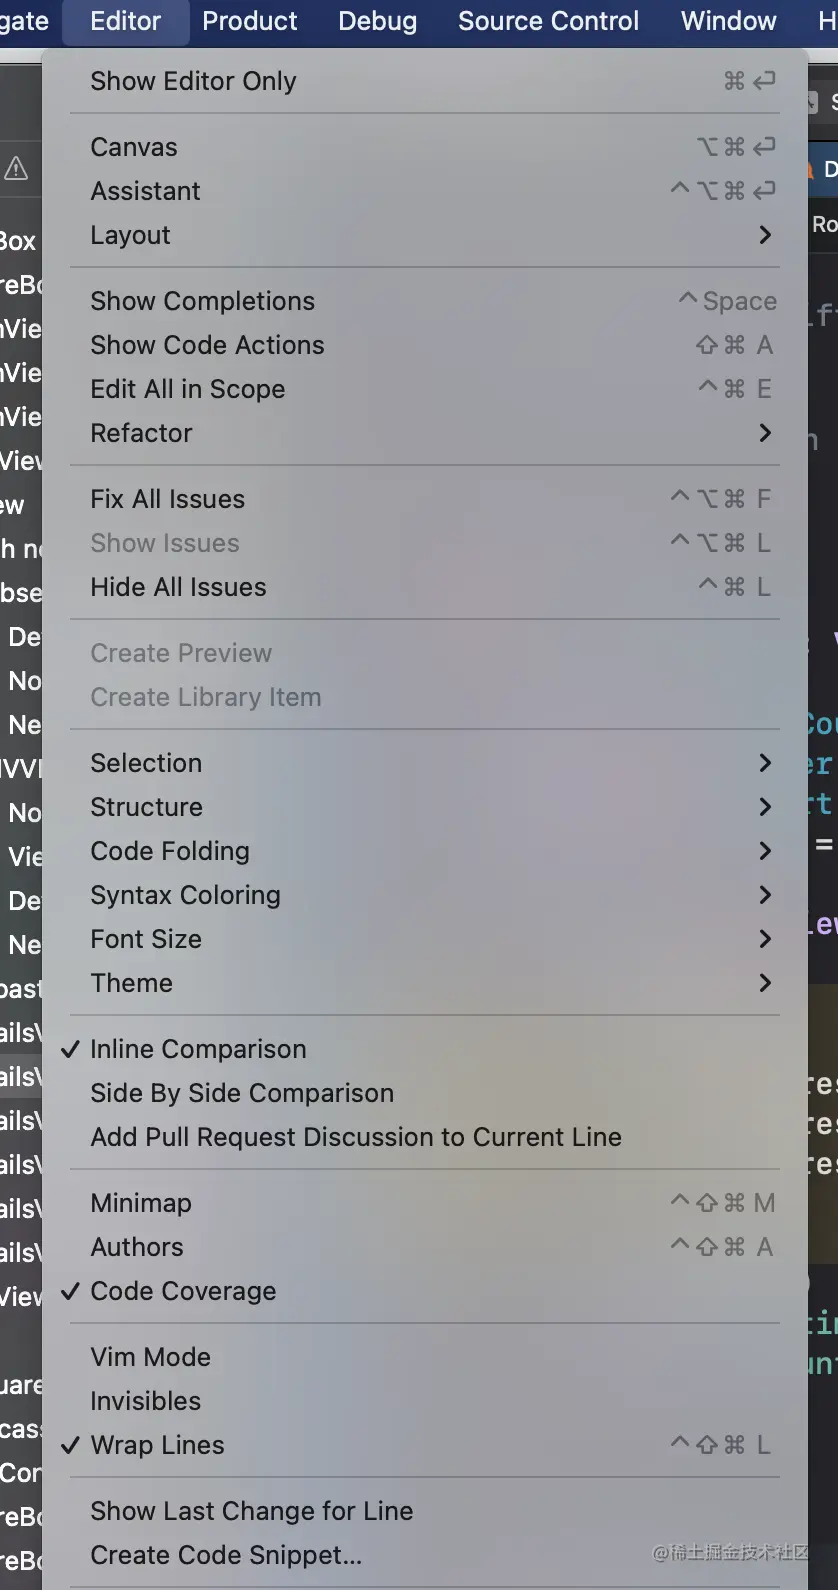
Task: Select Show Editor Only
Action: coord(193,81)
